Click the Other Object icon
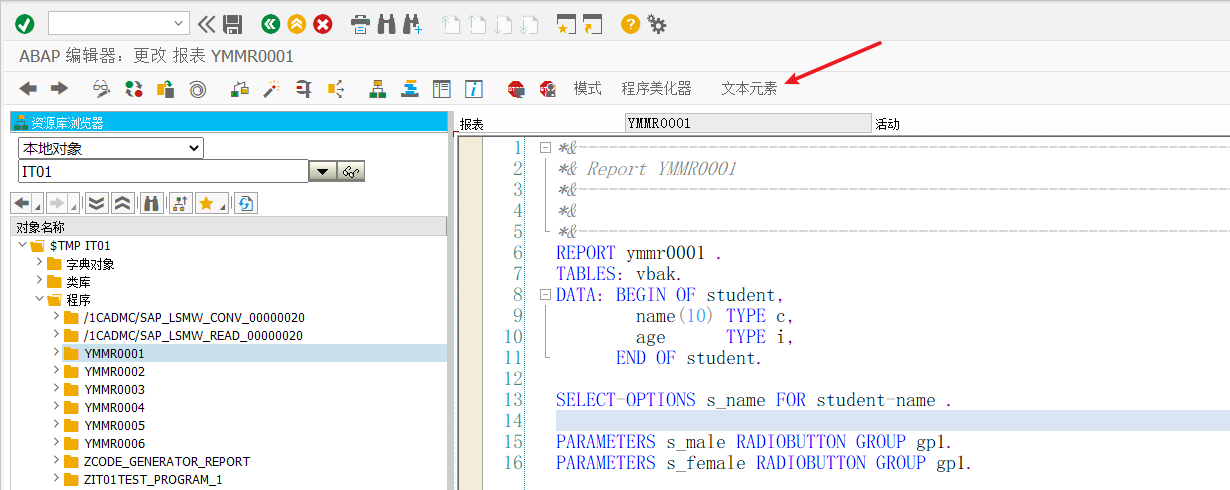The width and height of the screenshot is (1230, 490). (166, 89)
